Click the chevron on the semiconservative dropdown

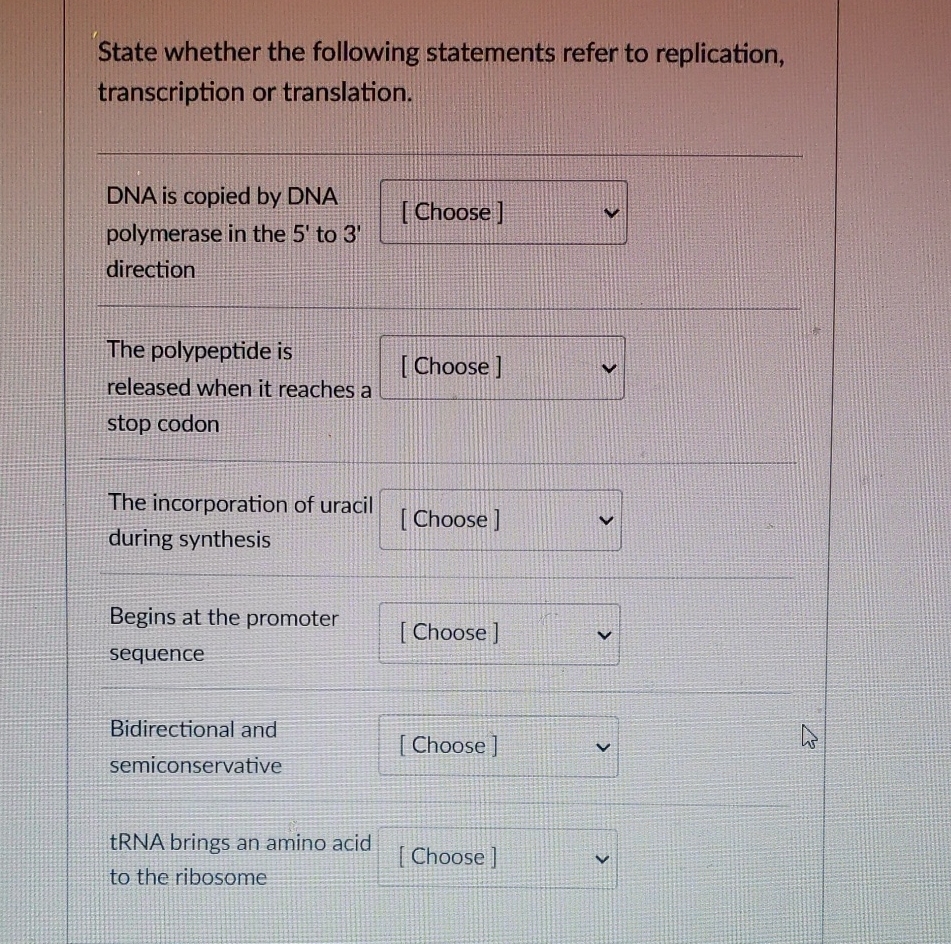pyautogui.click(x=601, y=745)
